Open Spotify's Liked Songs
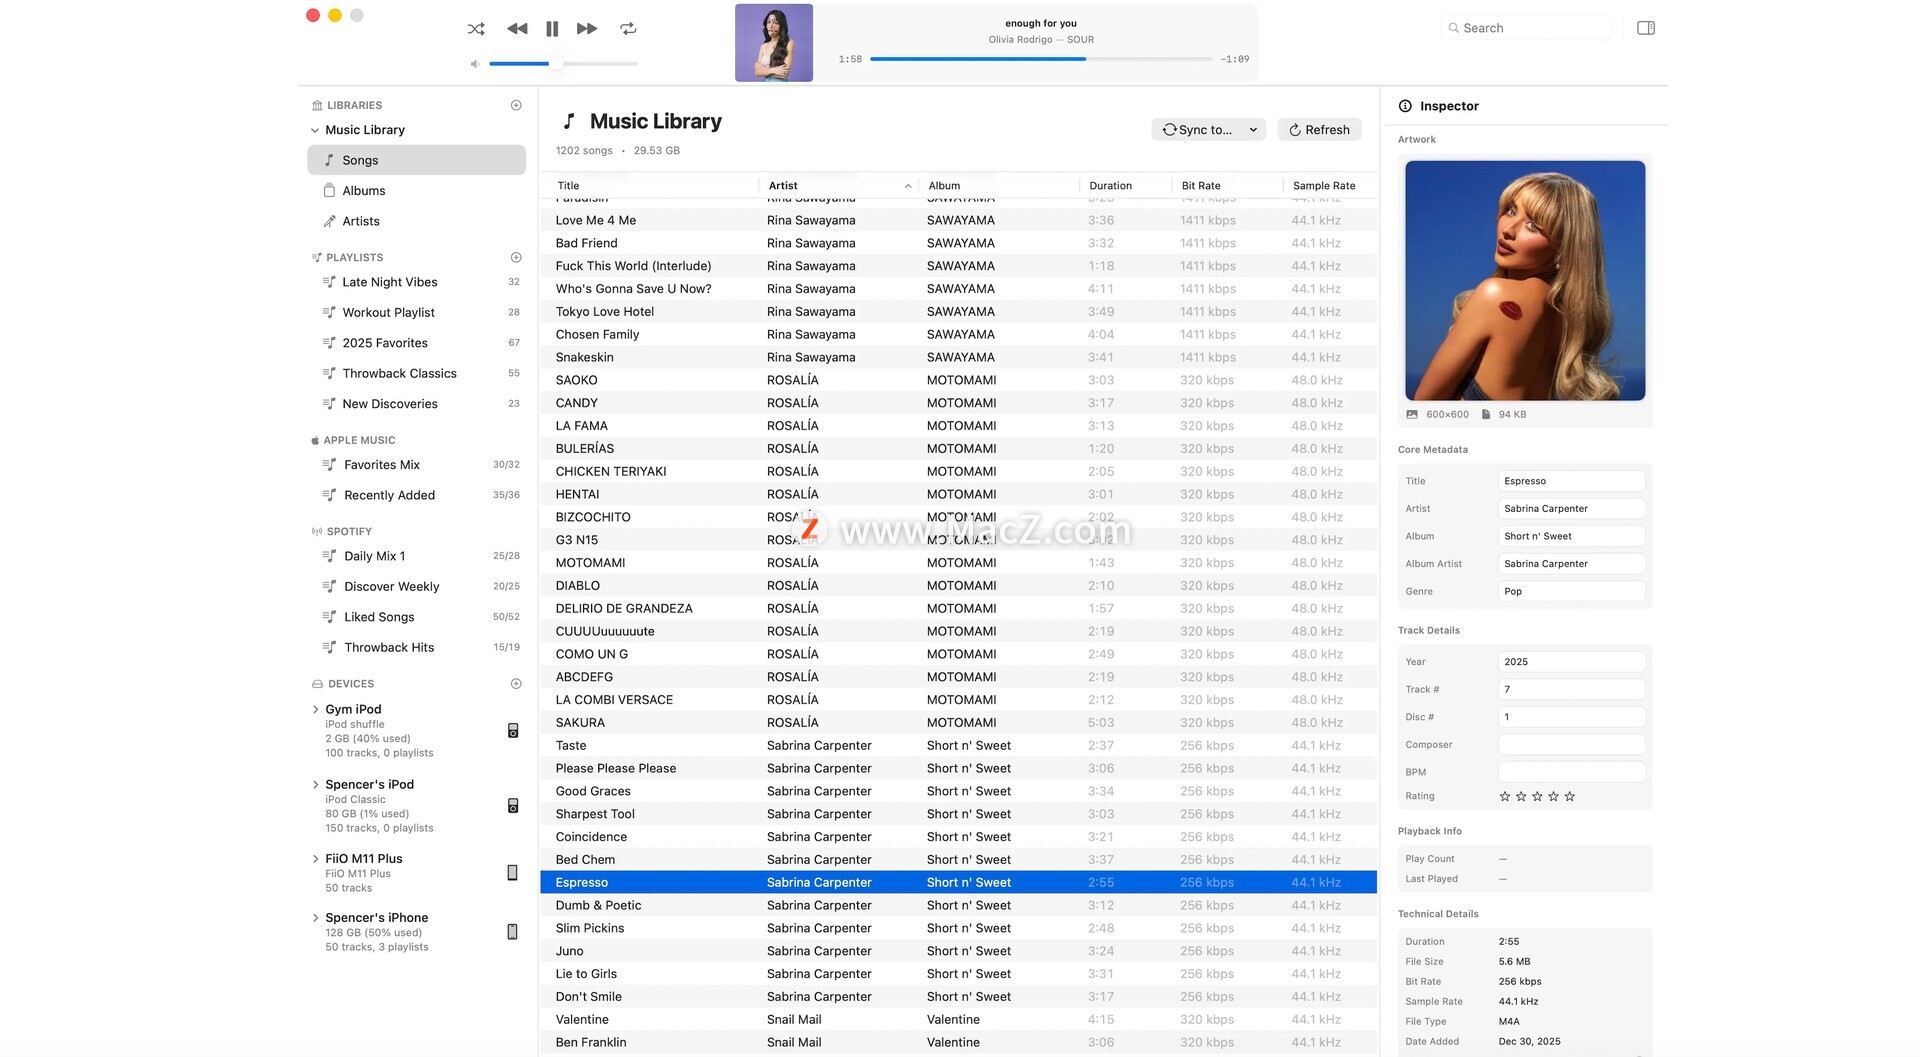 416,617
